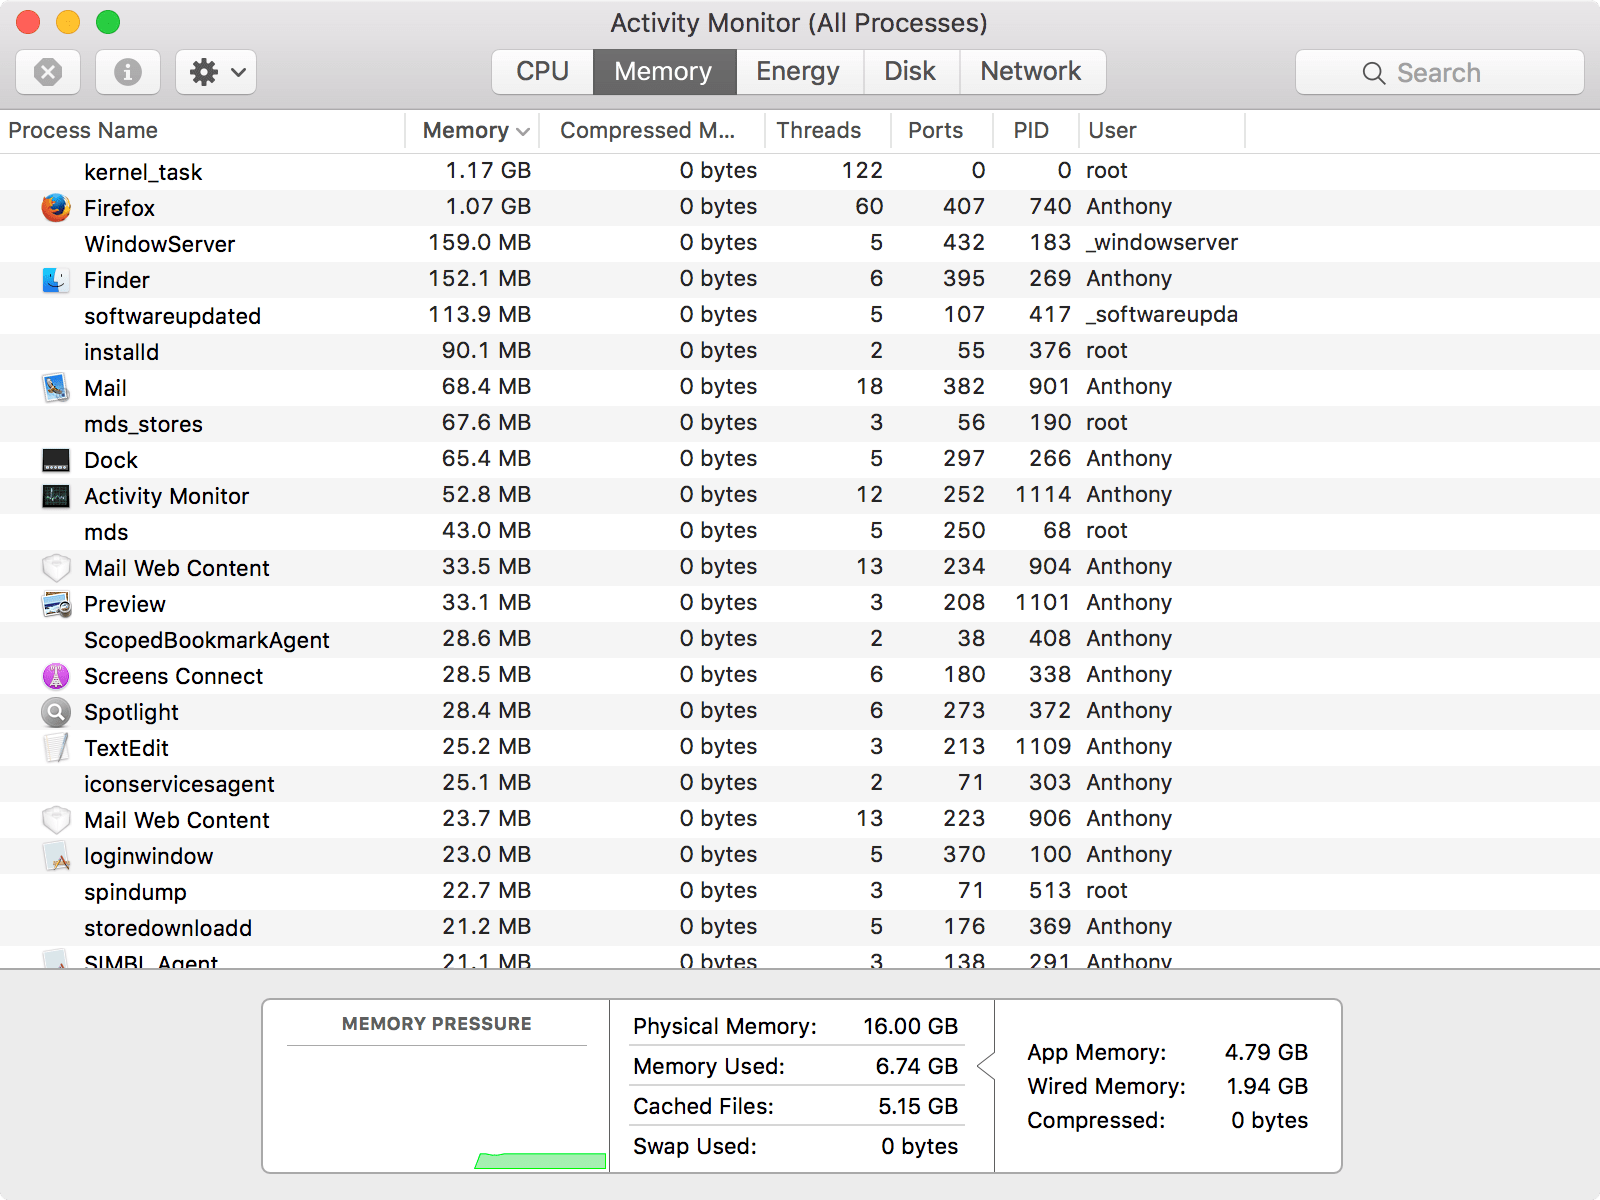Screen dimensions: 1600x1200
Task: Click the Mail Web Content shield icon
Action: pyautogui.click(x=56, y=567)
